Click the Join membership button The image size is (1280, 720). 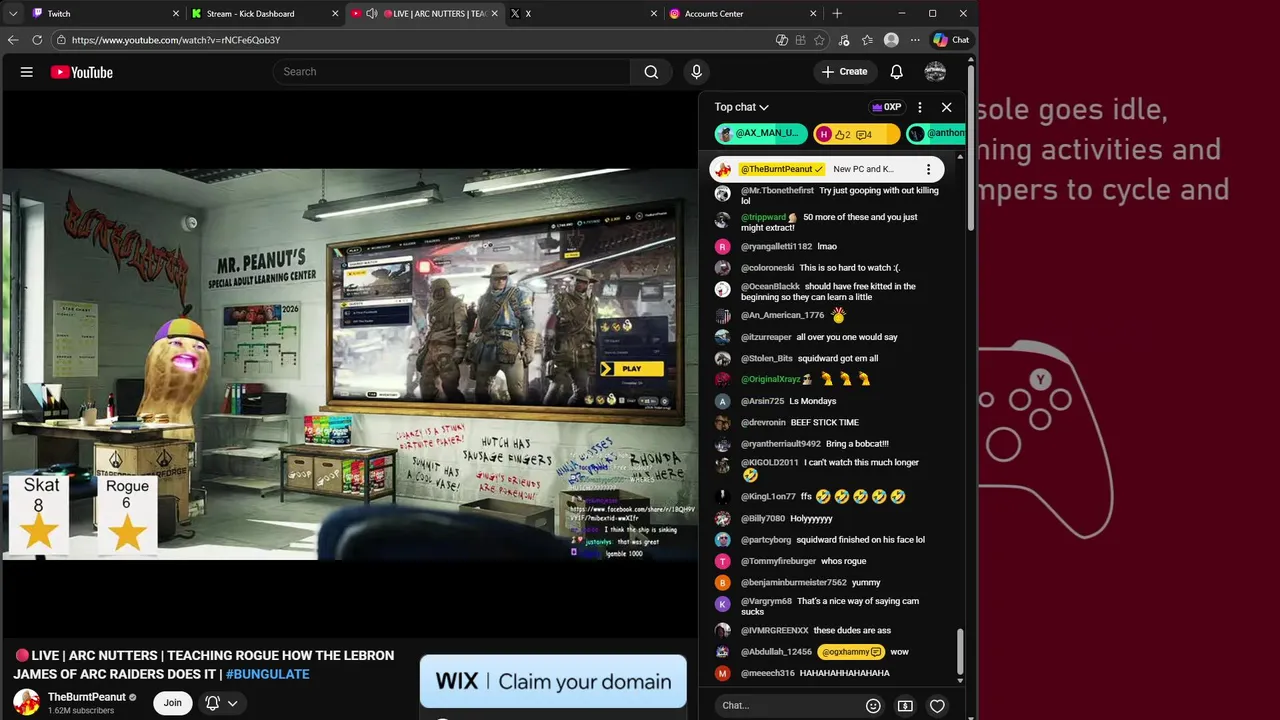click(x=173, y=703)
